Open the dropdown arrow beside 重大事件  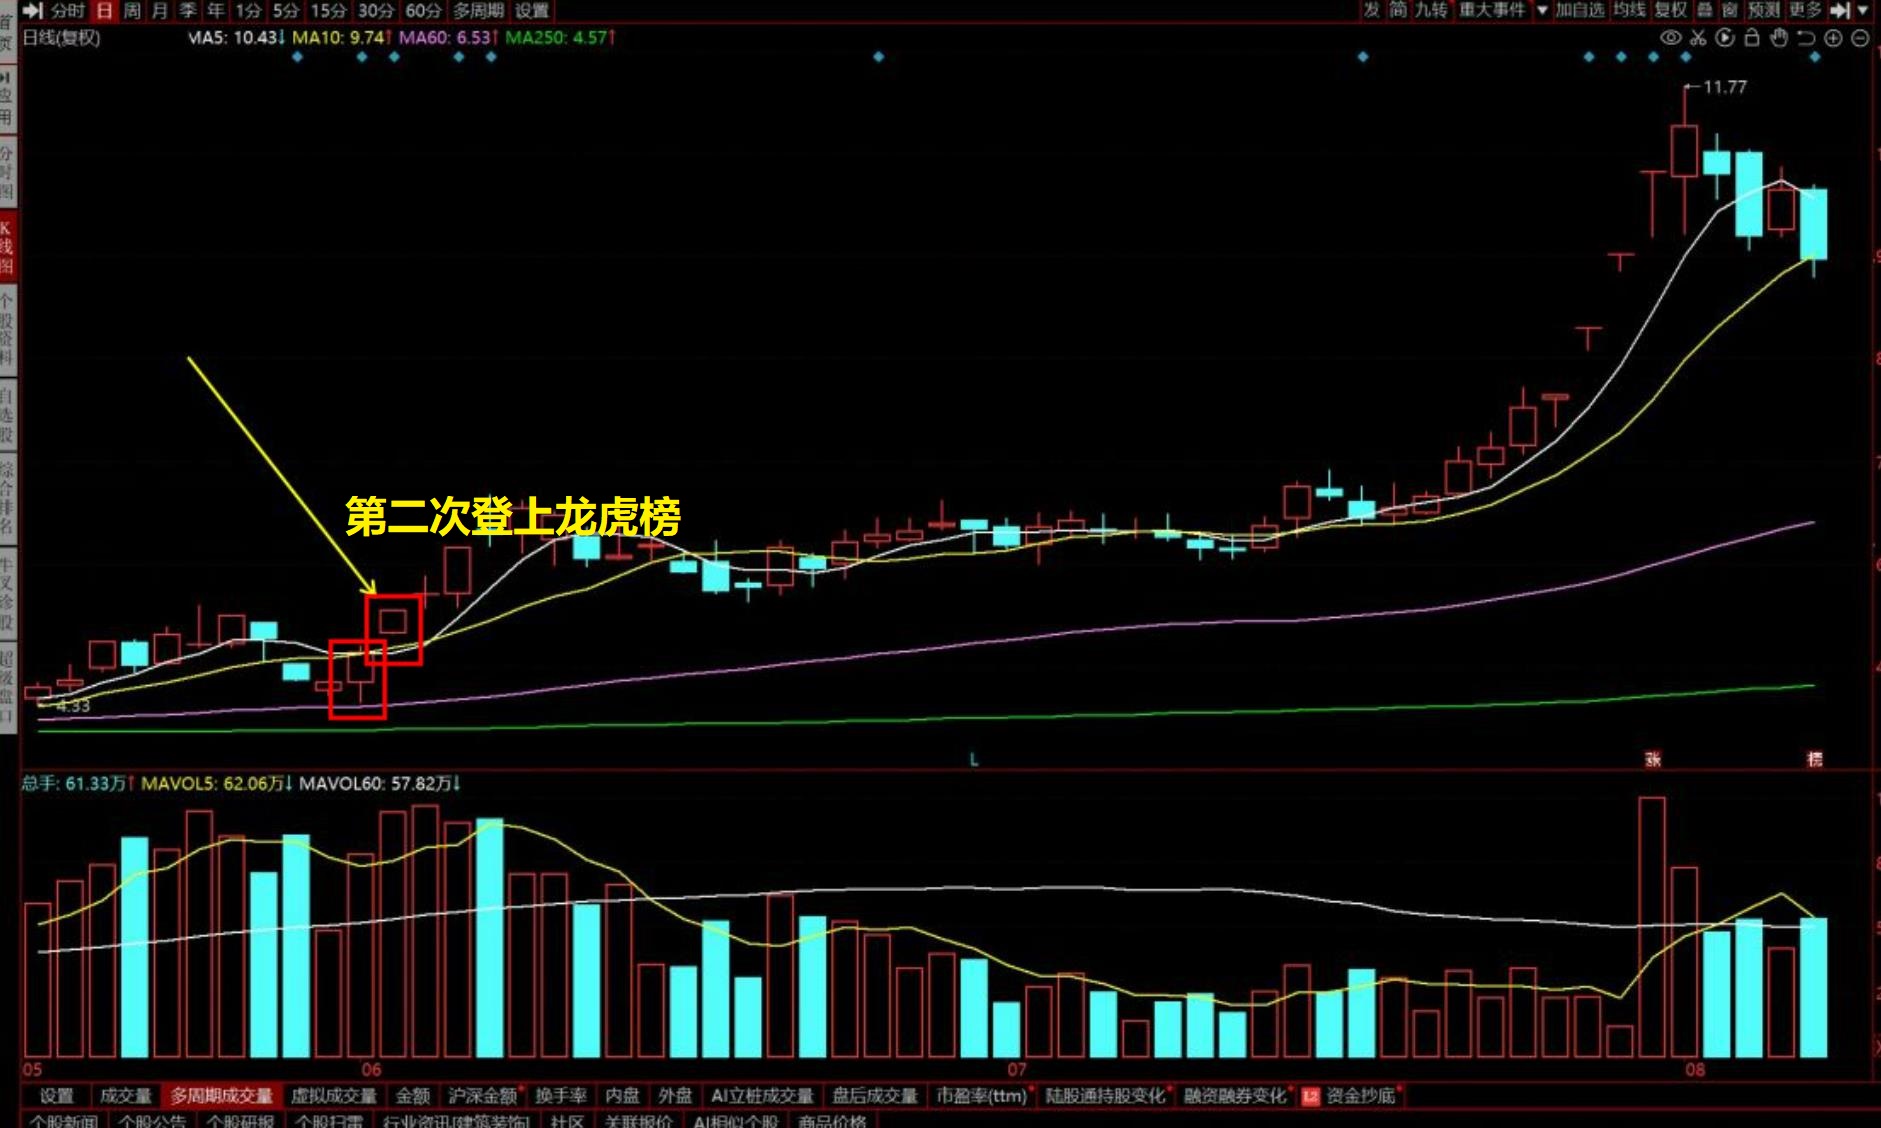[x=1541, y=10]
